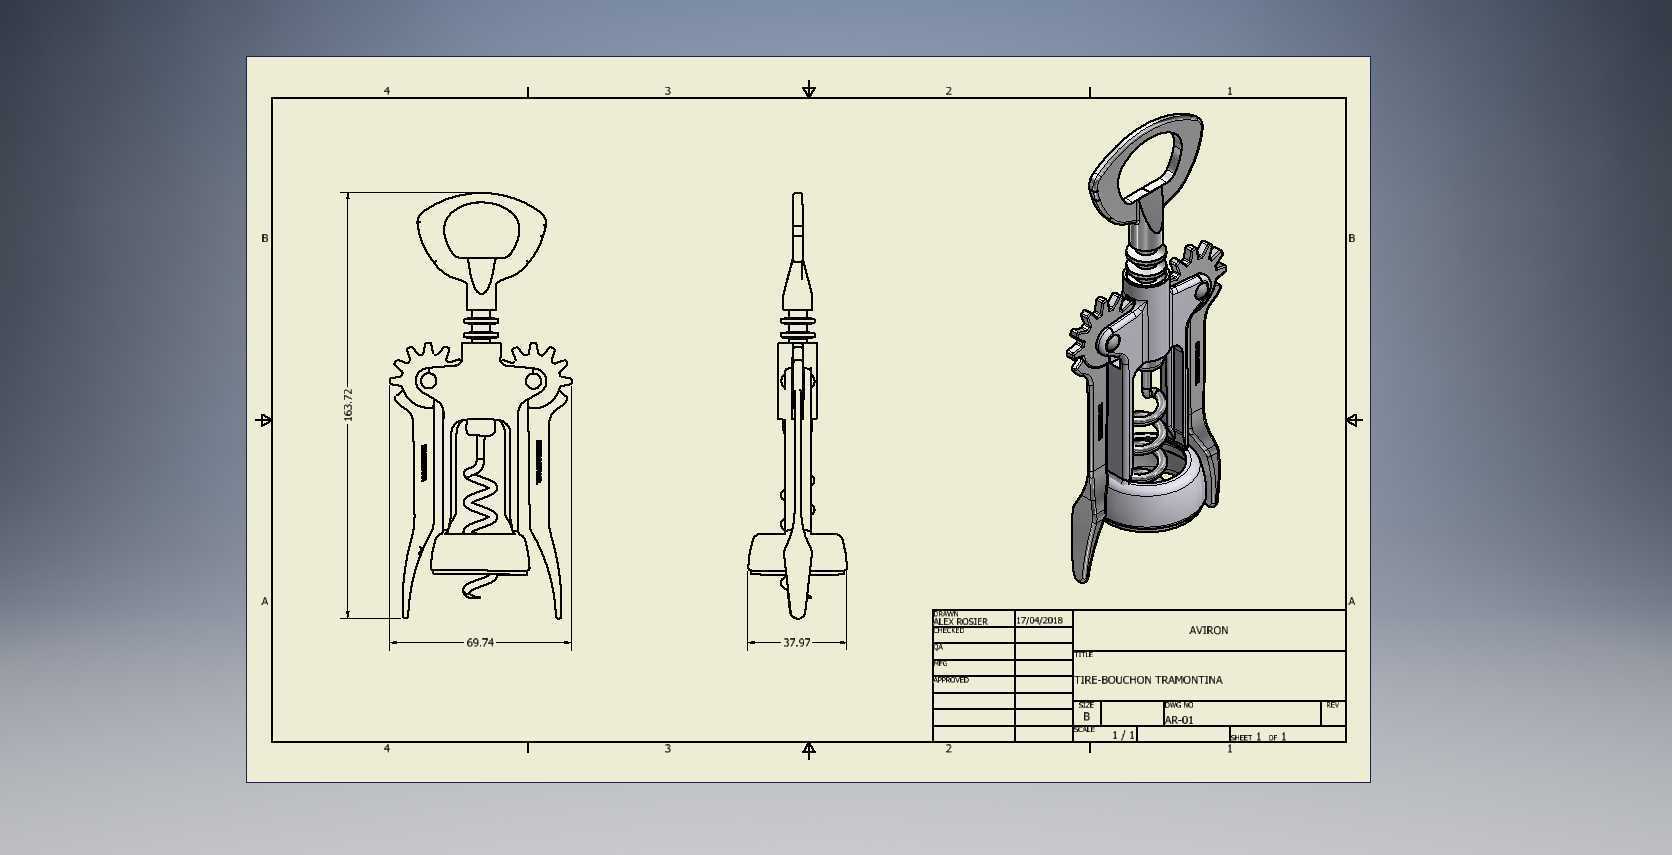Select the size B value in title block

coord(1086,717)
